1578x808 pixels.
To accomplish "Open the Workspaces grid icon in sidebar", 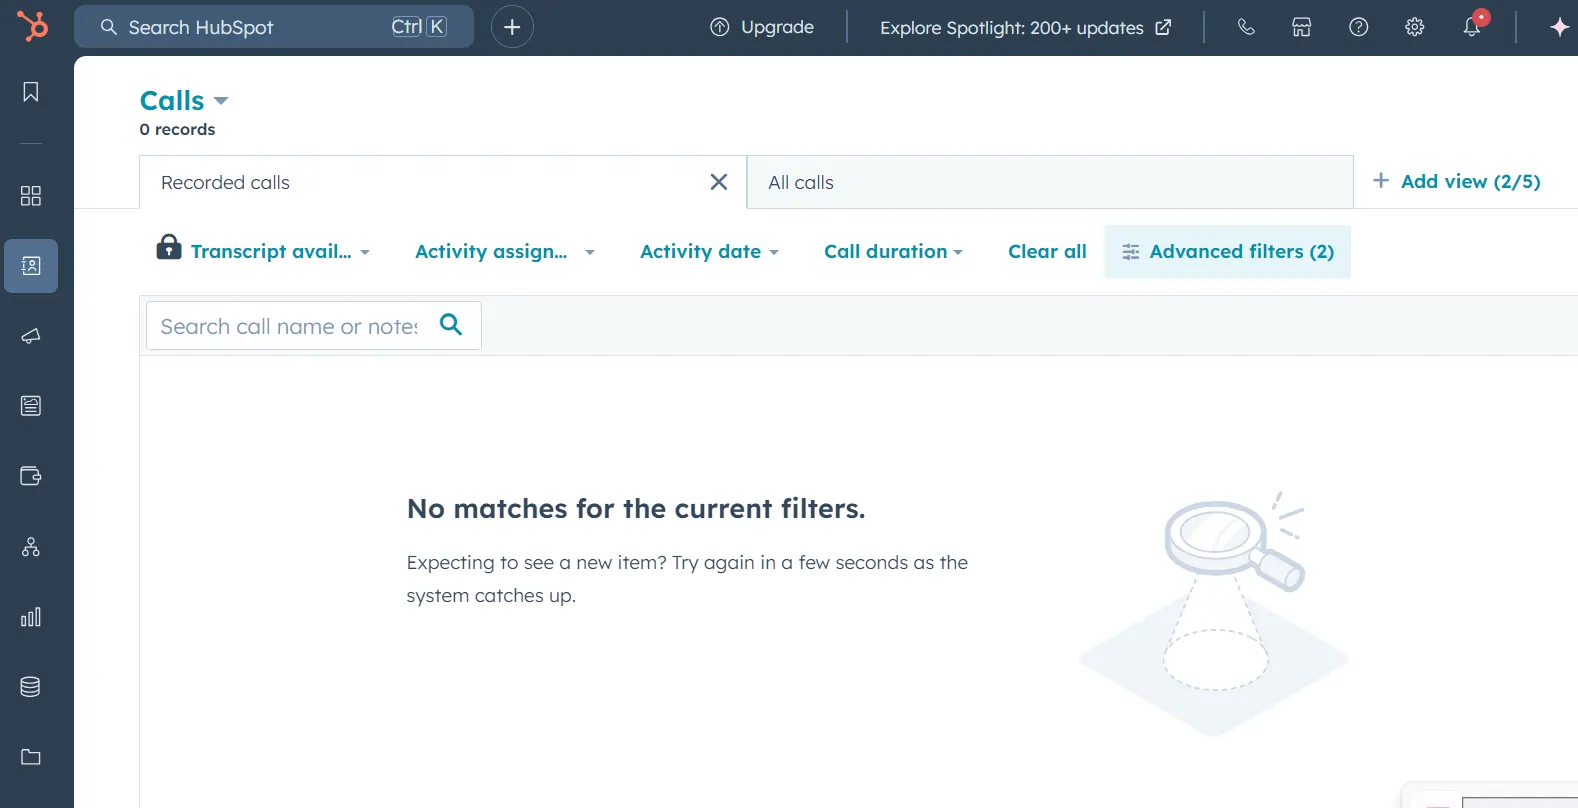I will click(x=31, y=196).
